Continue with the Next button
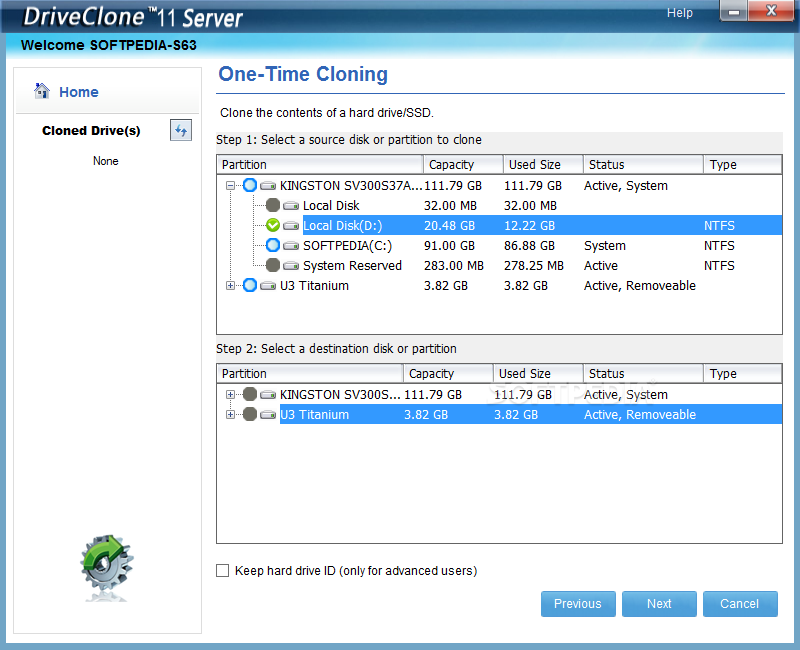The width and height of the screenshot is (800, 650). click(x=659, y=604)
